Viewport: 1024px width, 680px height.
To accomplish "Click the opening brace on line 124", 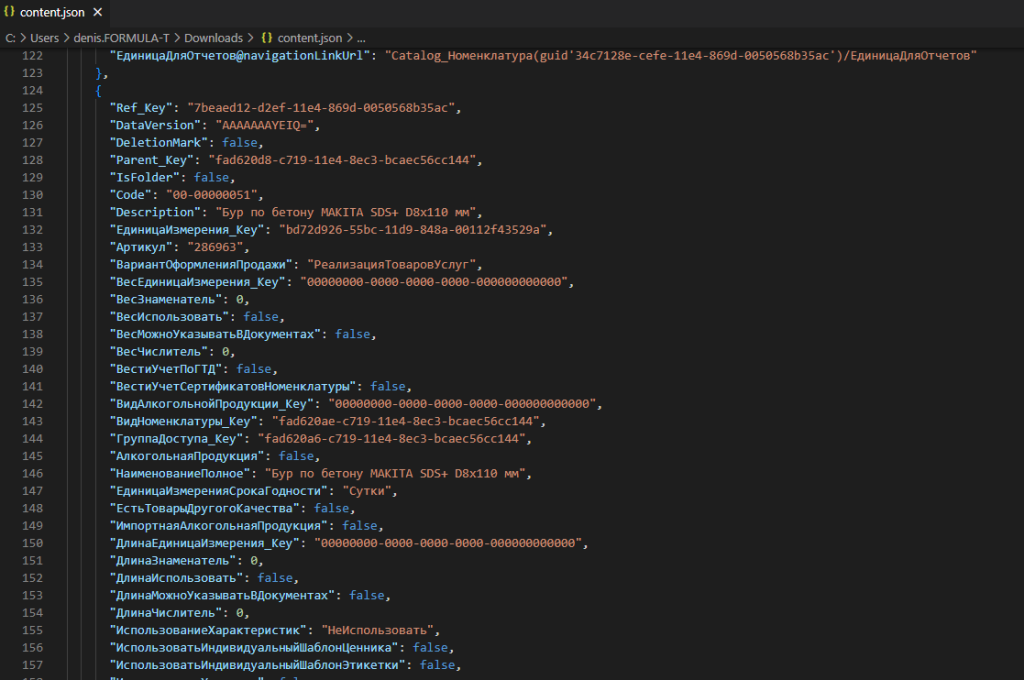I will point(98,90).
